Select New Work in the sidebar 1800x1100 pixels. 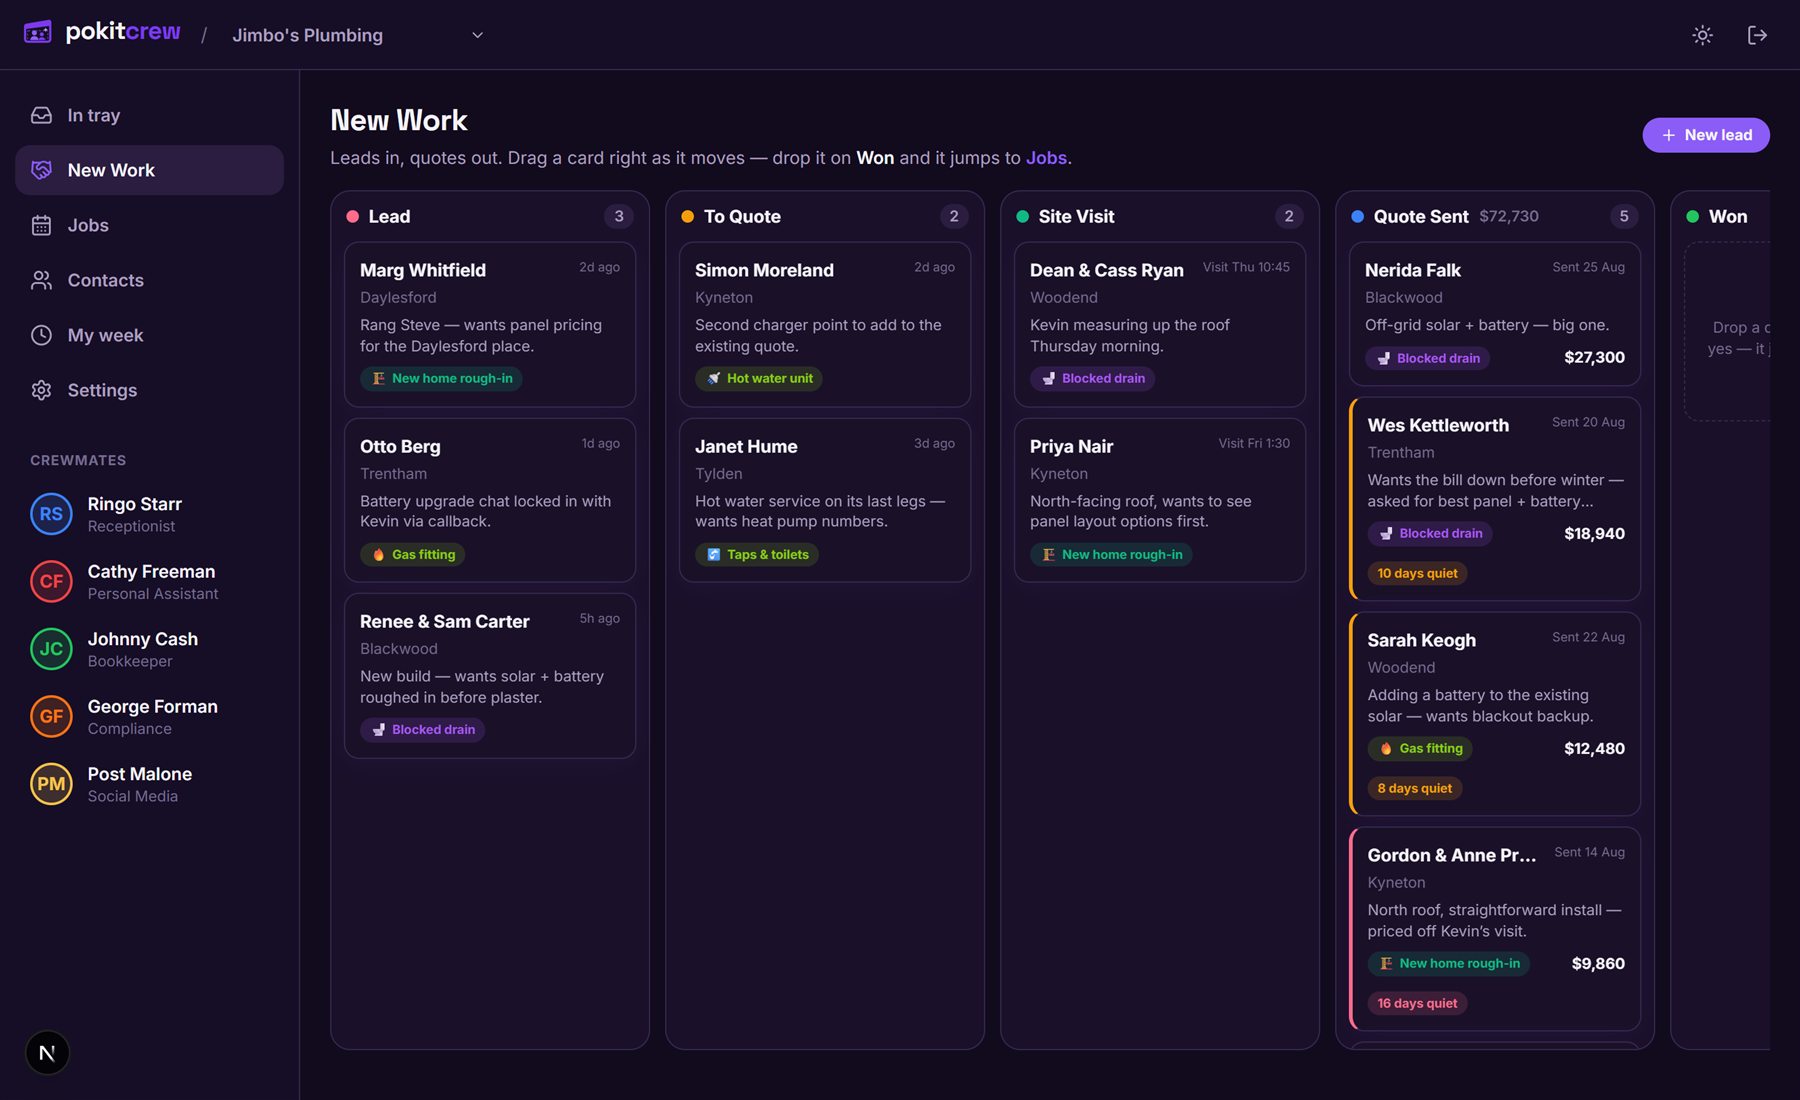(x=149, y=170)
